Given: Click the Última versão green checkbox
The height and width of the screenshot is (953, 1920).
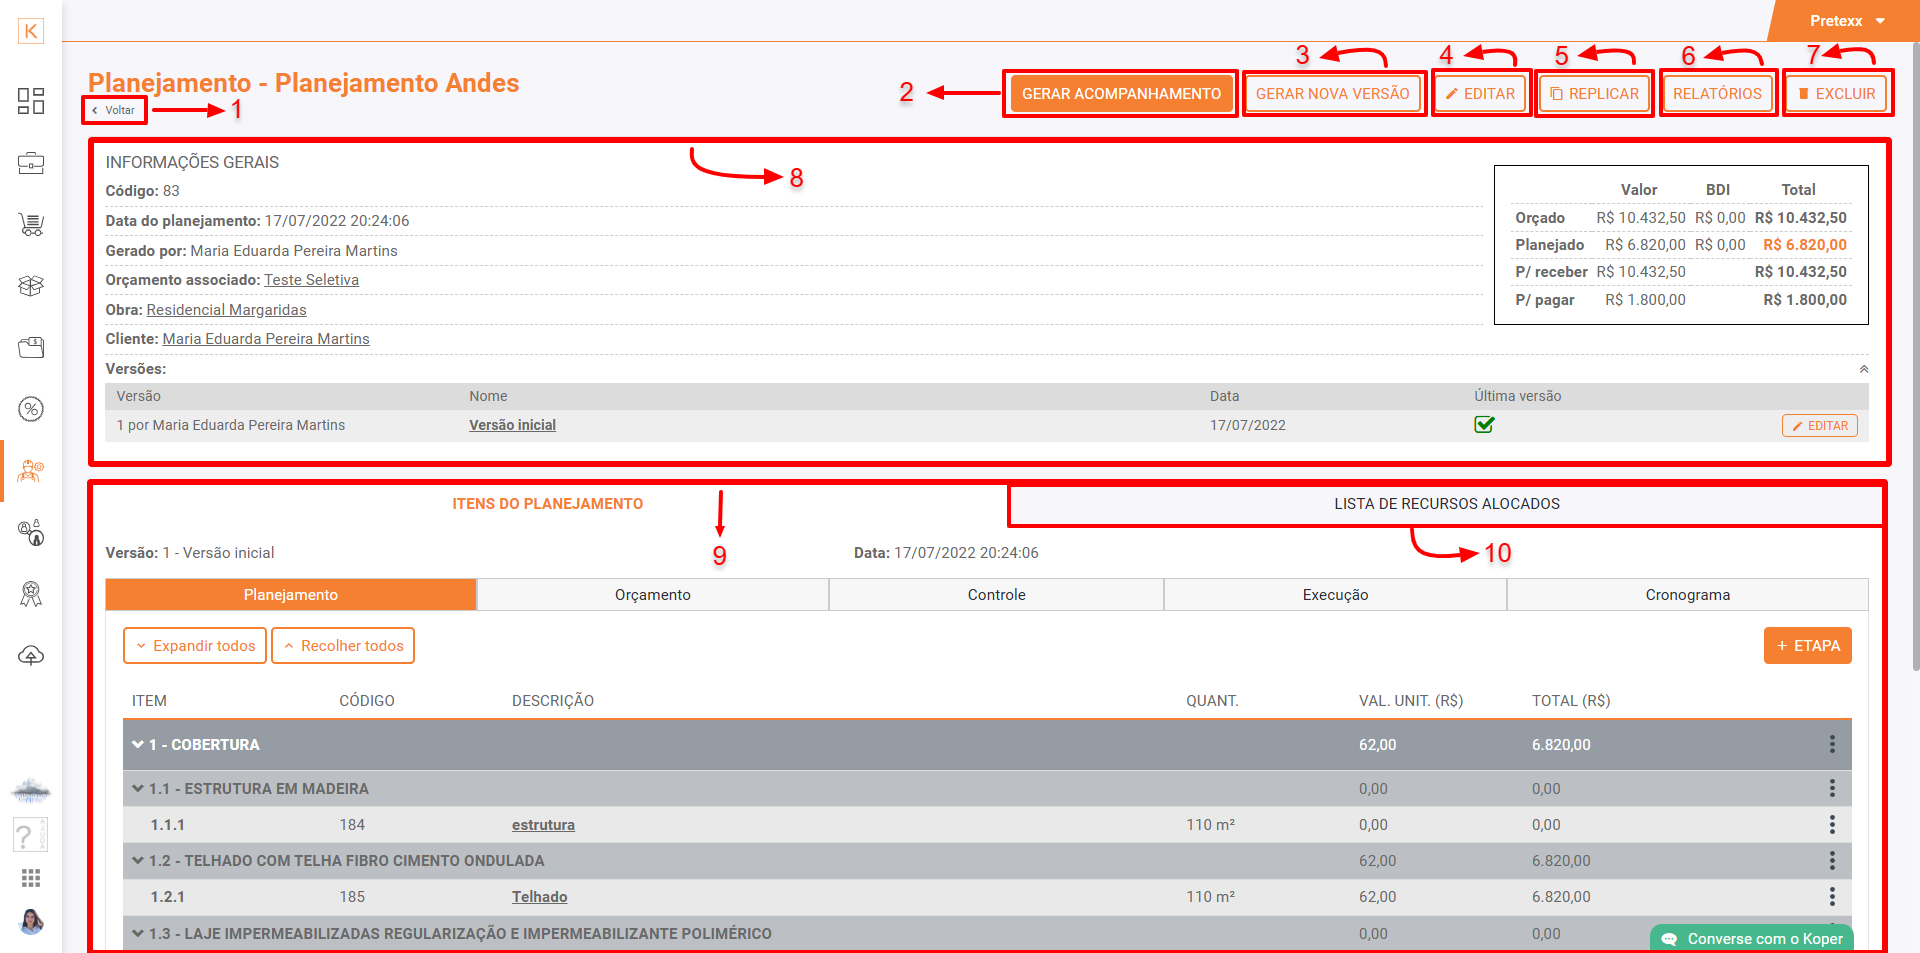Looking at the screenshot, I should pyautogui.click(x=1484, y=425).
